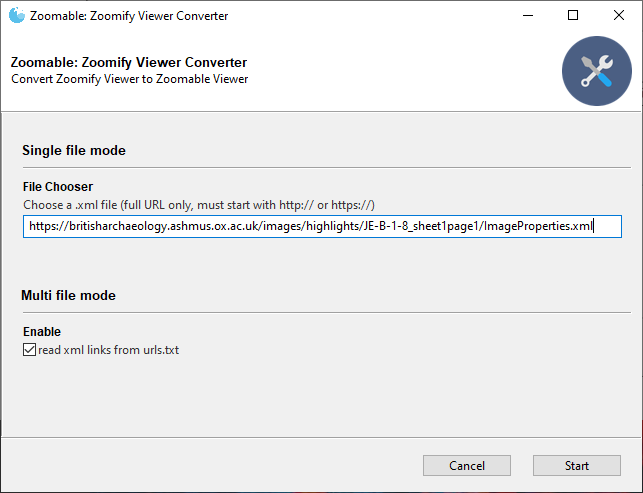Click the wrench and screwdriver header icon
This screenshot has height=493, width=643.
(x=596, y=71)
